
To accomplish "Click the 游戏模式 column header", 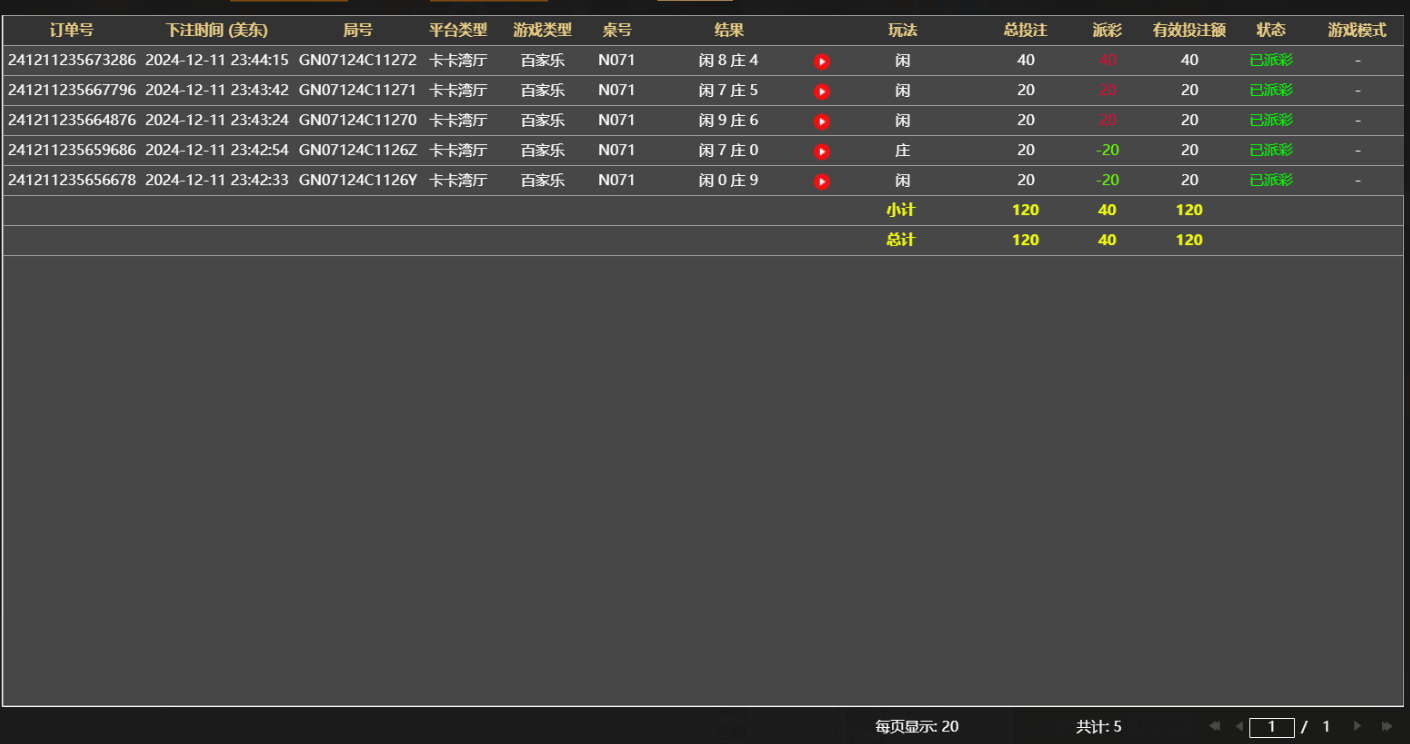I will (x=1356, y=30).
